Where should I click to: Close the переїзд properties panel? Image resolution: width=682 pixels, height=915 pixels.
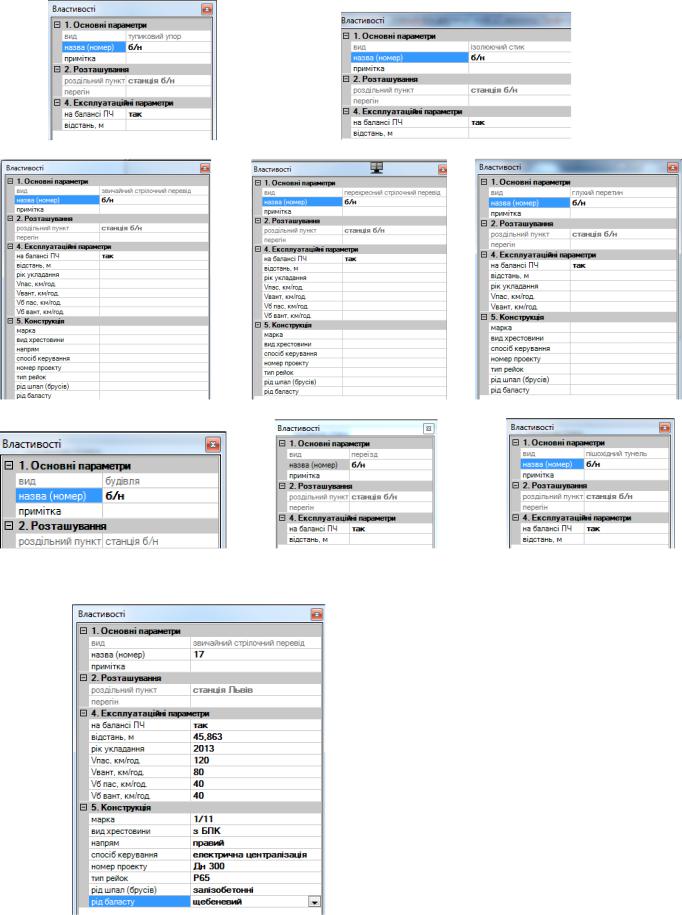point(428,428)
